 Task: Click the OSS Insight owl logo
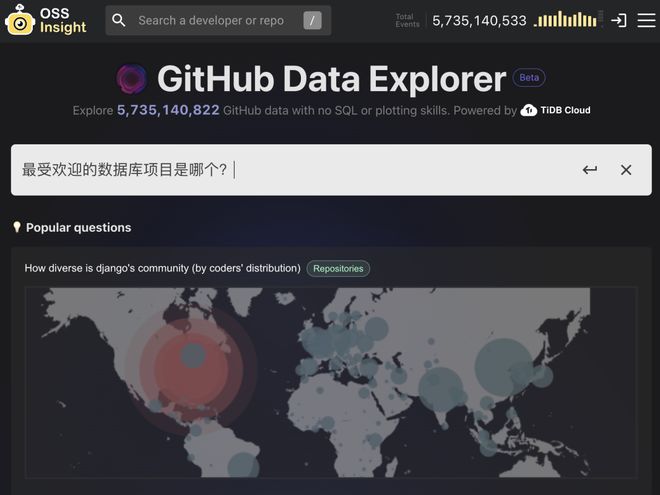tap(20, 21)
